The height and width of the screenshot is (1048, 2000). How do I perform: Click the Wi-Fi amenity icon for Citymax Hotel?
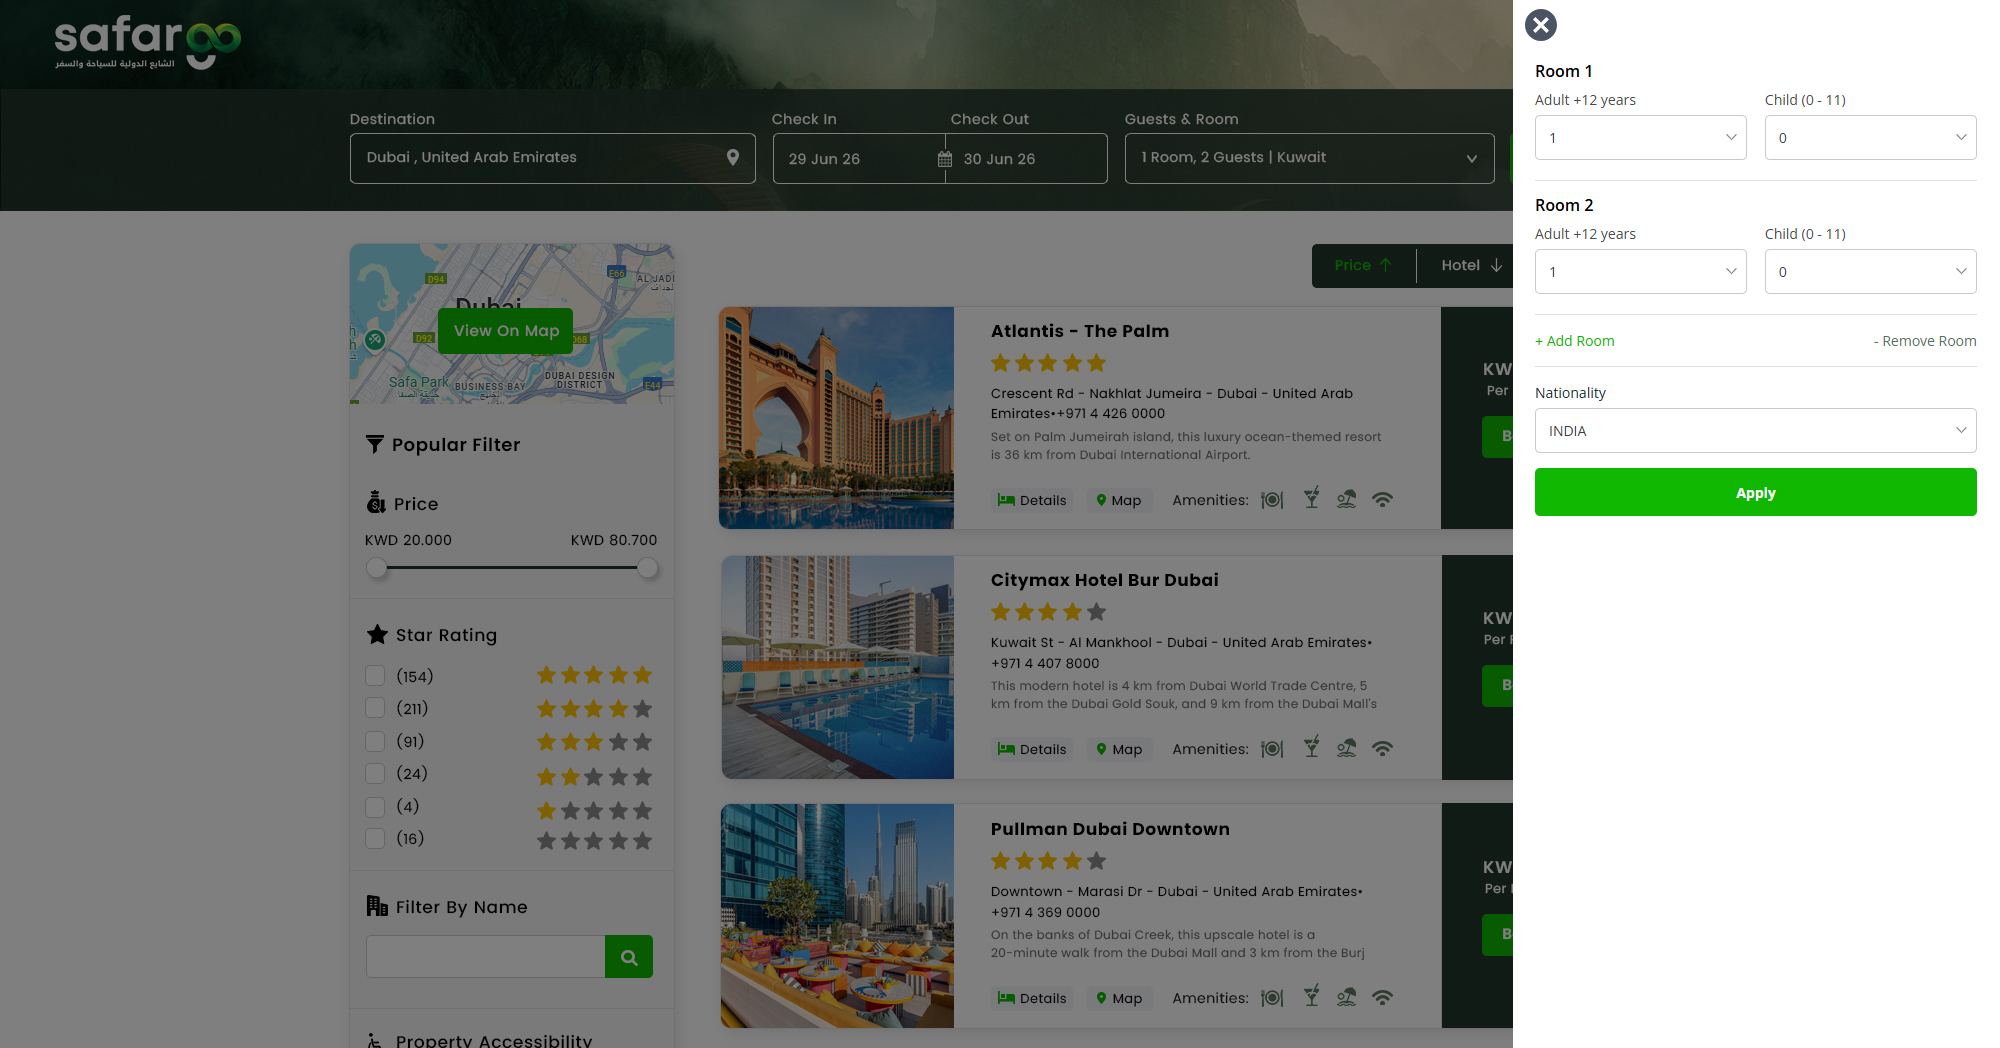click(x=1382, y=748)
